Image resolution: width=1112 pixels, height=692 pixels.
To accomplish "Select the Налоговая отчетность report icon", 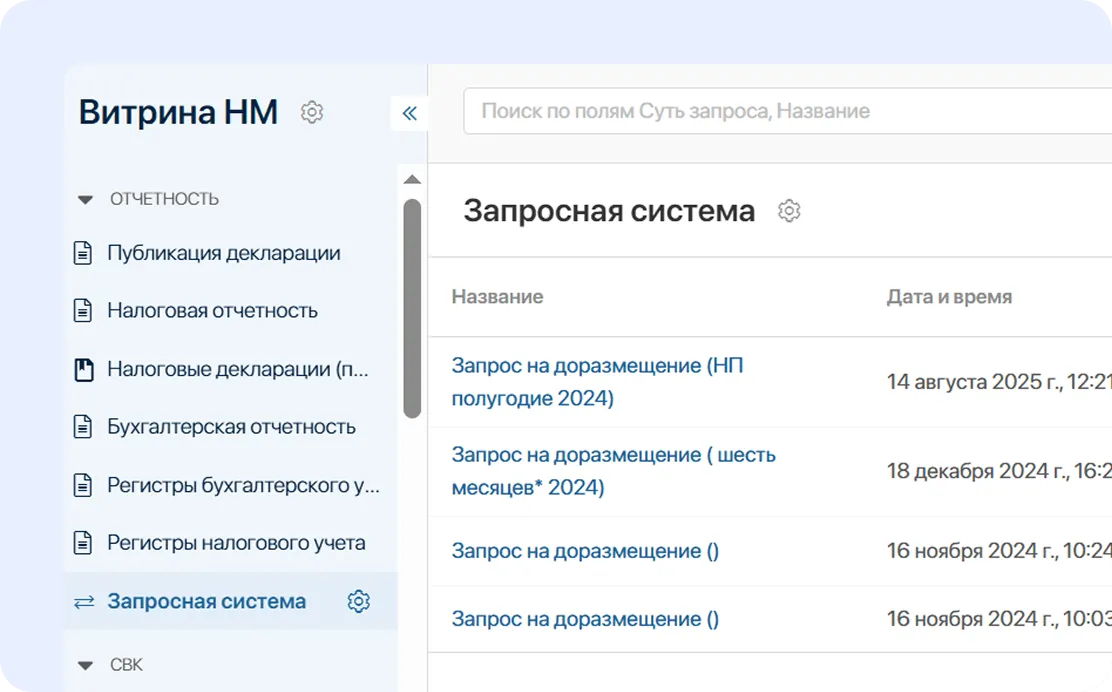I will [x=81, y=310].
